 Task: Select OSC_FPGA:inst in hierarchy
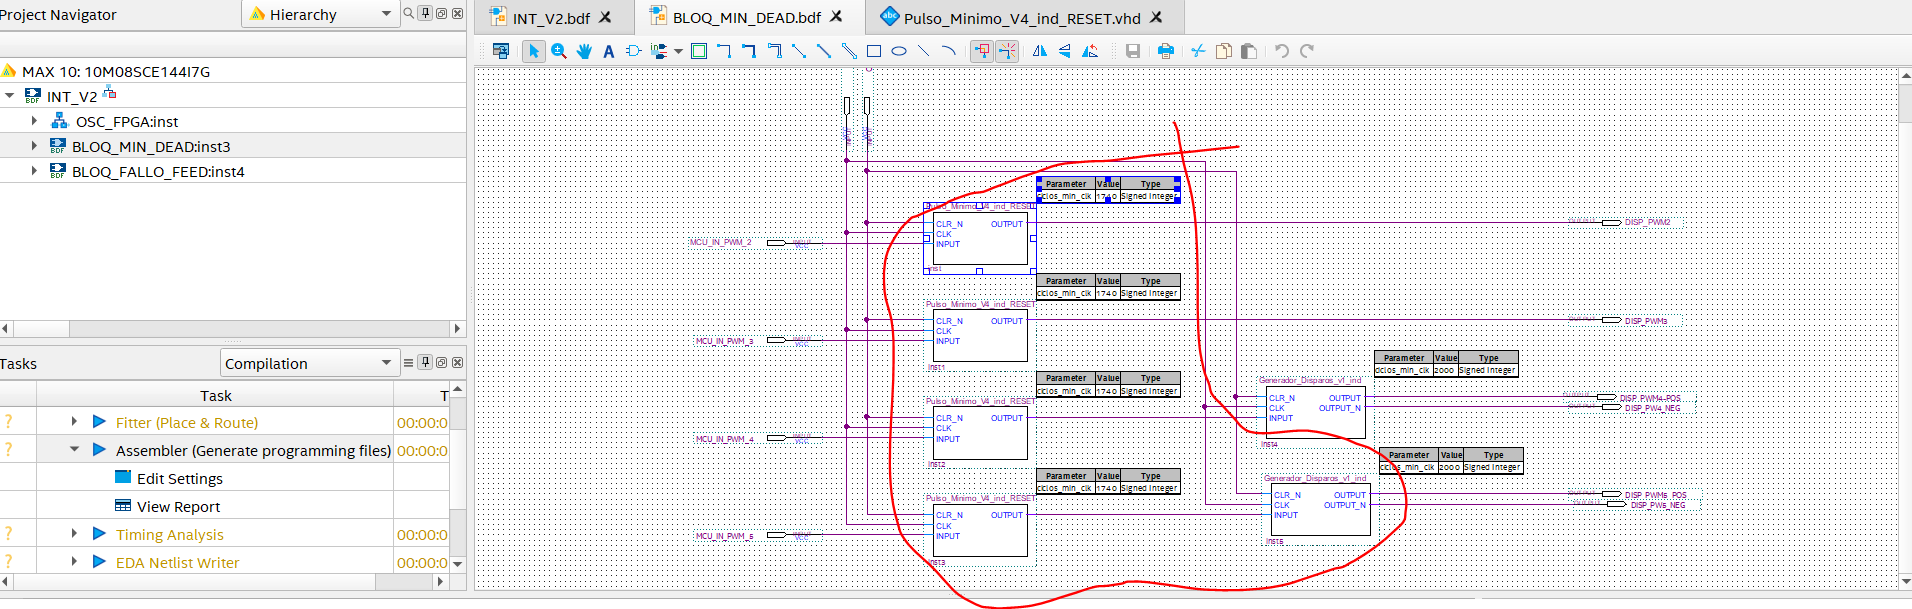pos(127,122)
